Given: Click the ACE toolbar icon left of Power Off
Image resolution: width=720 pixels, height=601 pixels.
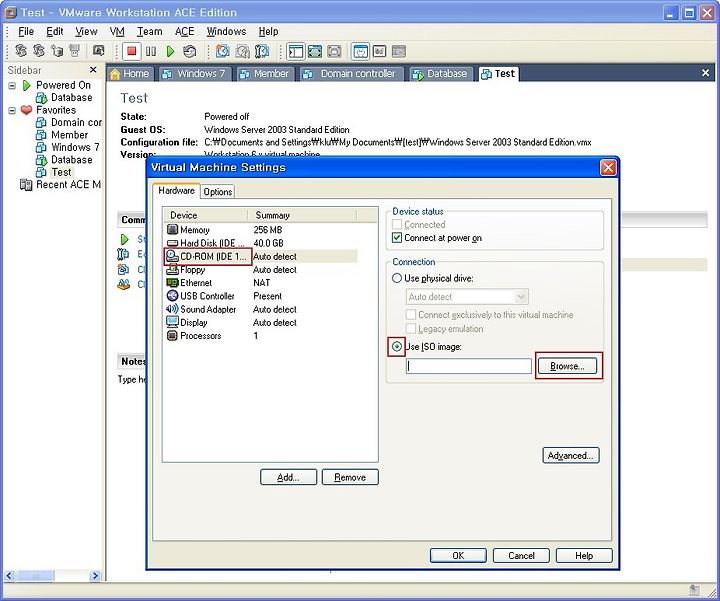Looking at the screenshot, I should [x=99, y=51].
